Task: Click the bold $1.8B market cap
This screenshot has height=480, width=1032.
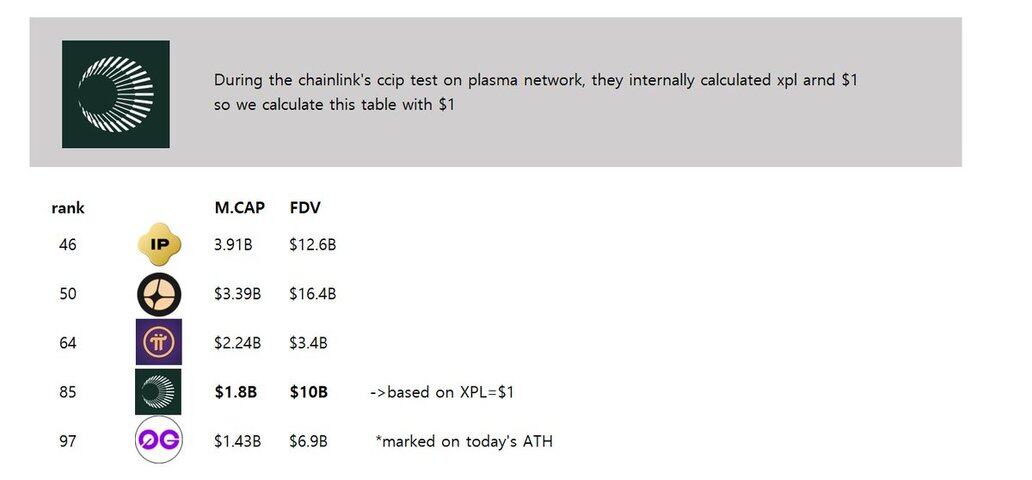Action: tap(236, 392)
